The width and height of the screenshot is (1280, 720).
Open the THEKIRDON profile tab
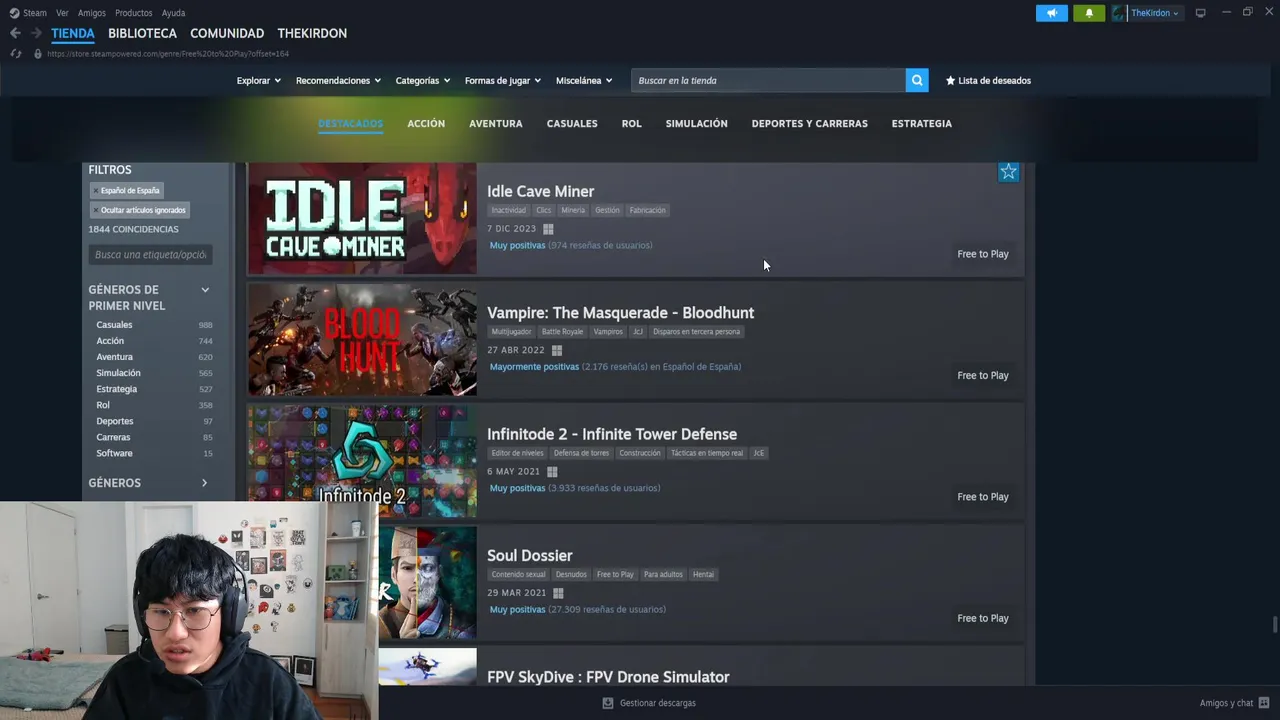[x=312, y=33]
